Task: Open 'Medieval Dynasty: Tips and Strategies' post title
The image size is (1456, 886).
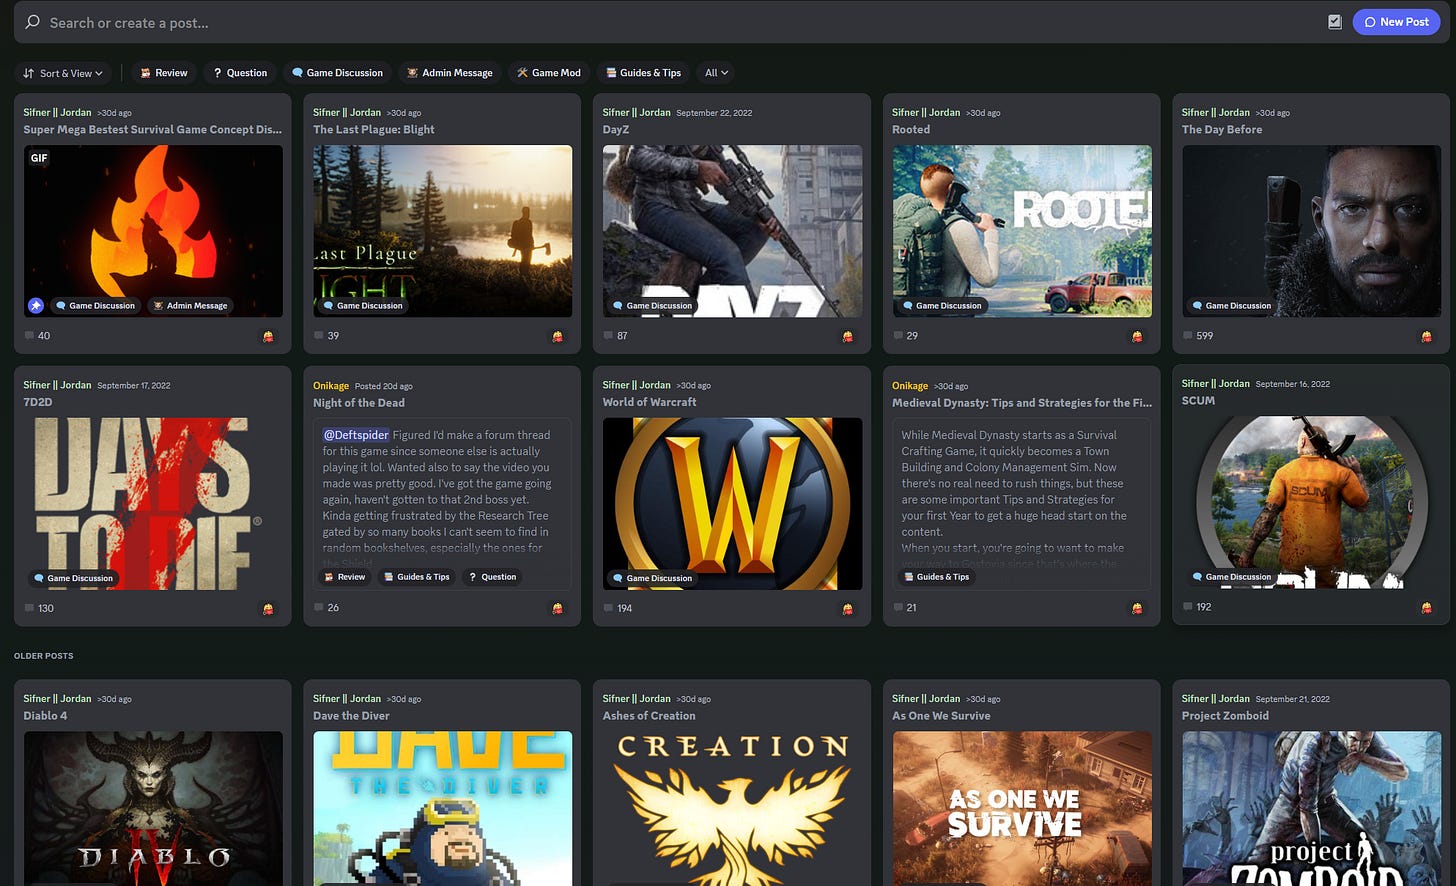Action: click(x=1022, y=403)
